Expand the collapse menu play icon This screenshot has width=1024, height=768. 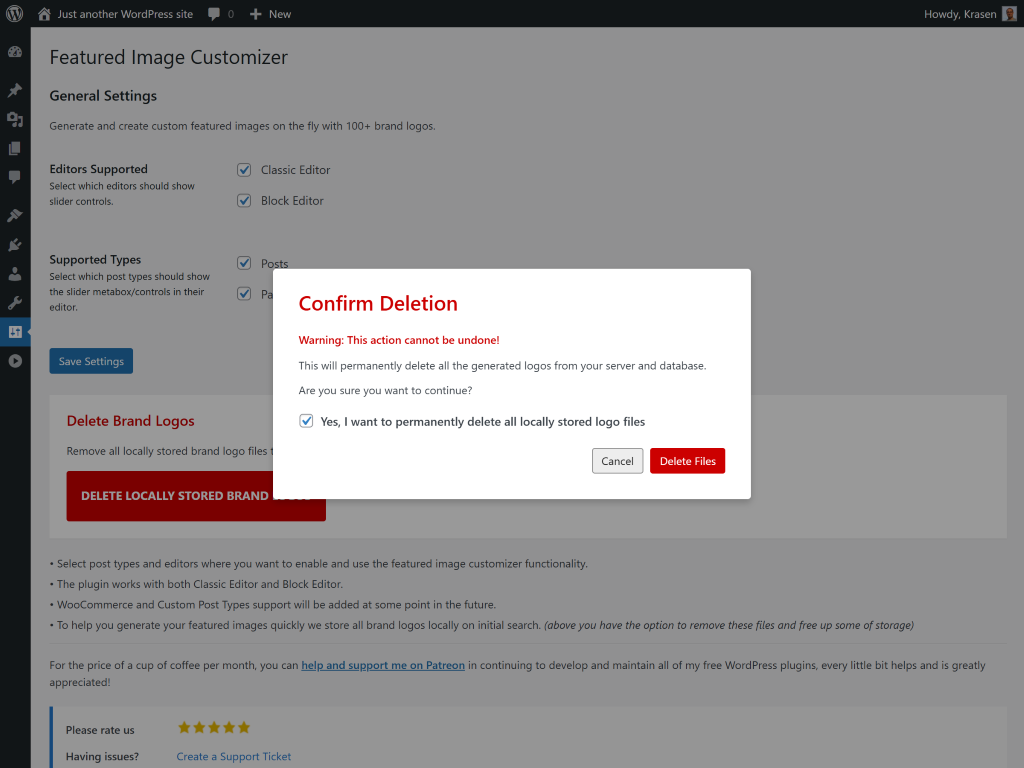pos(15,361)
